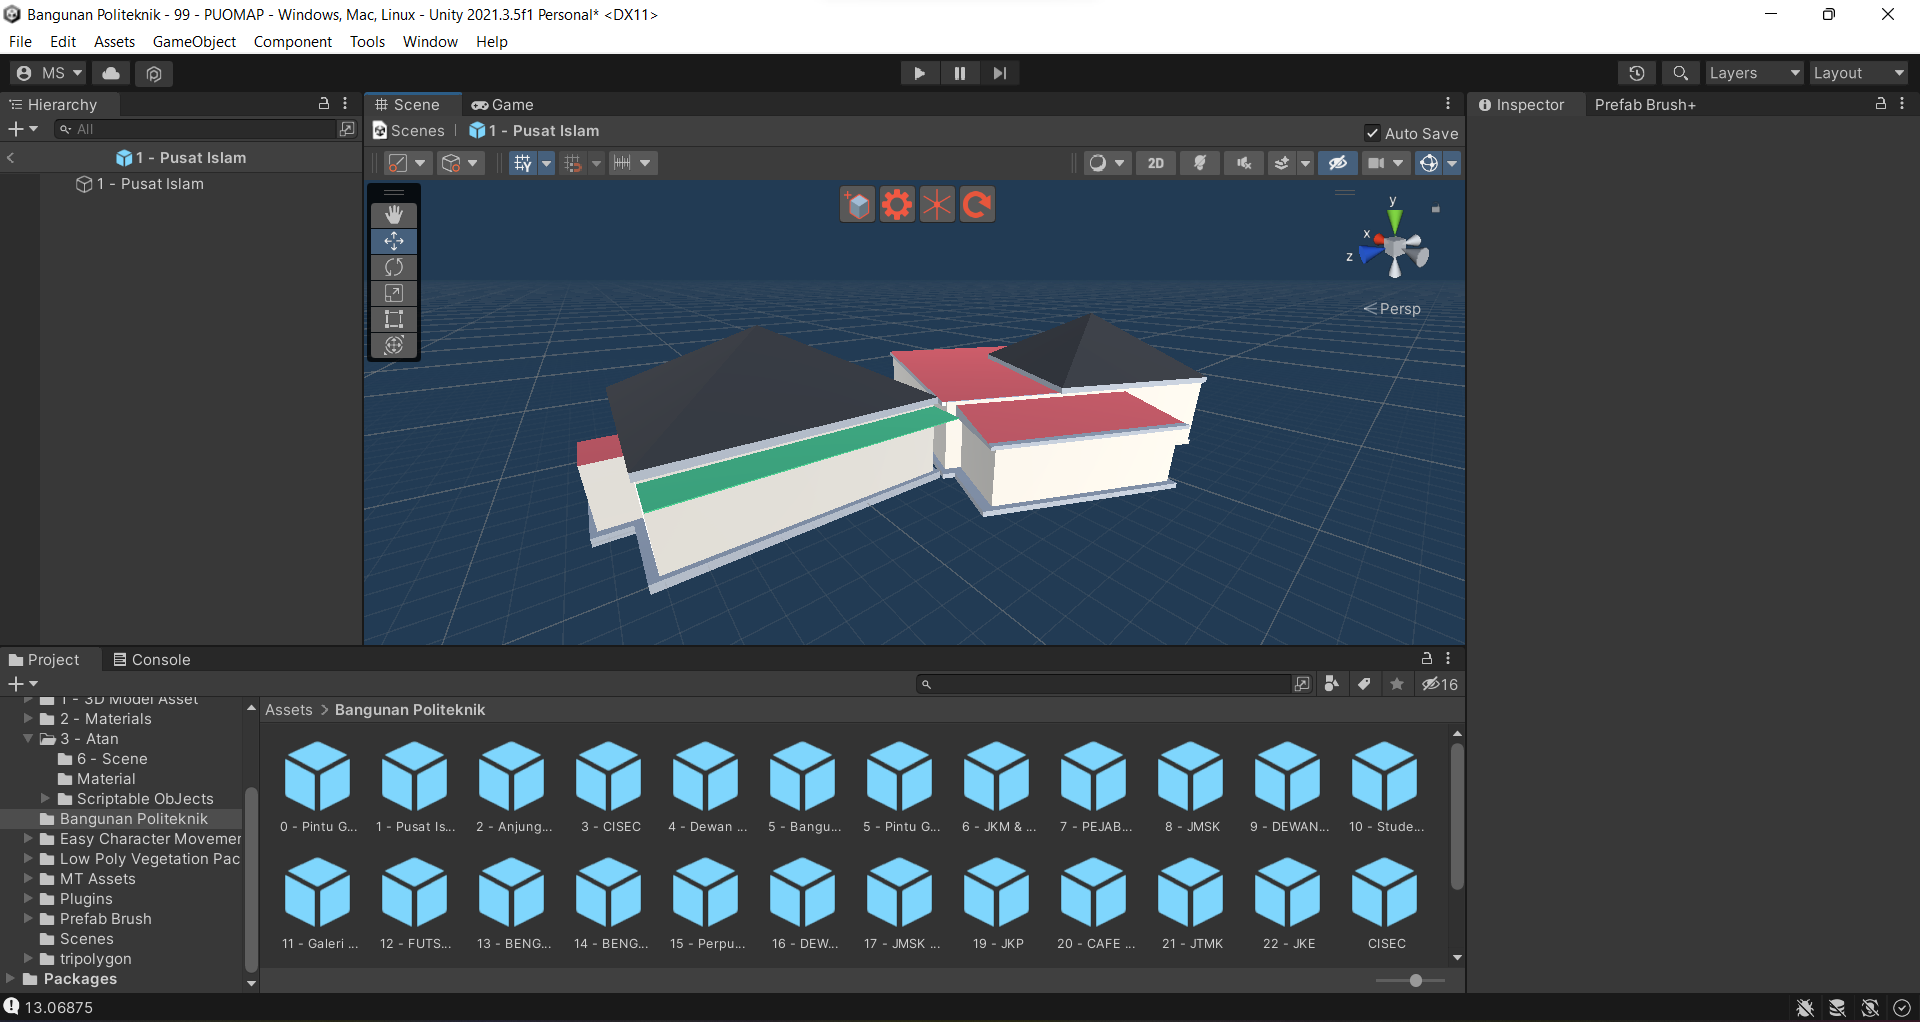Viewport: 1920px width, 1022px height.
Task: Switch to the Console tab
Action: (151, 660)
